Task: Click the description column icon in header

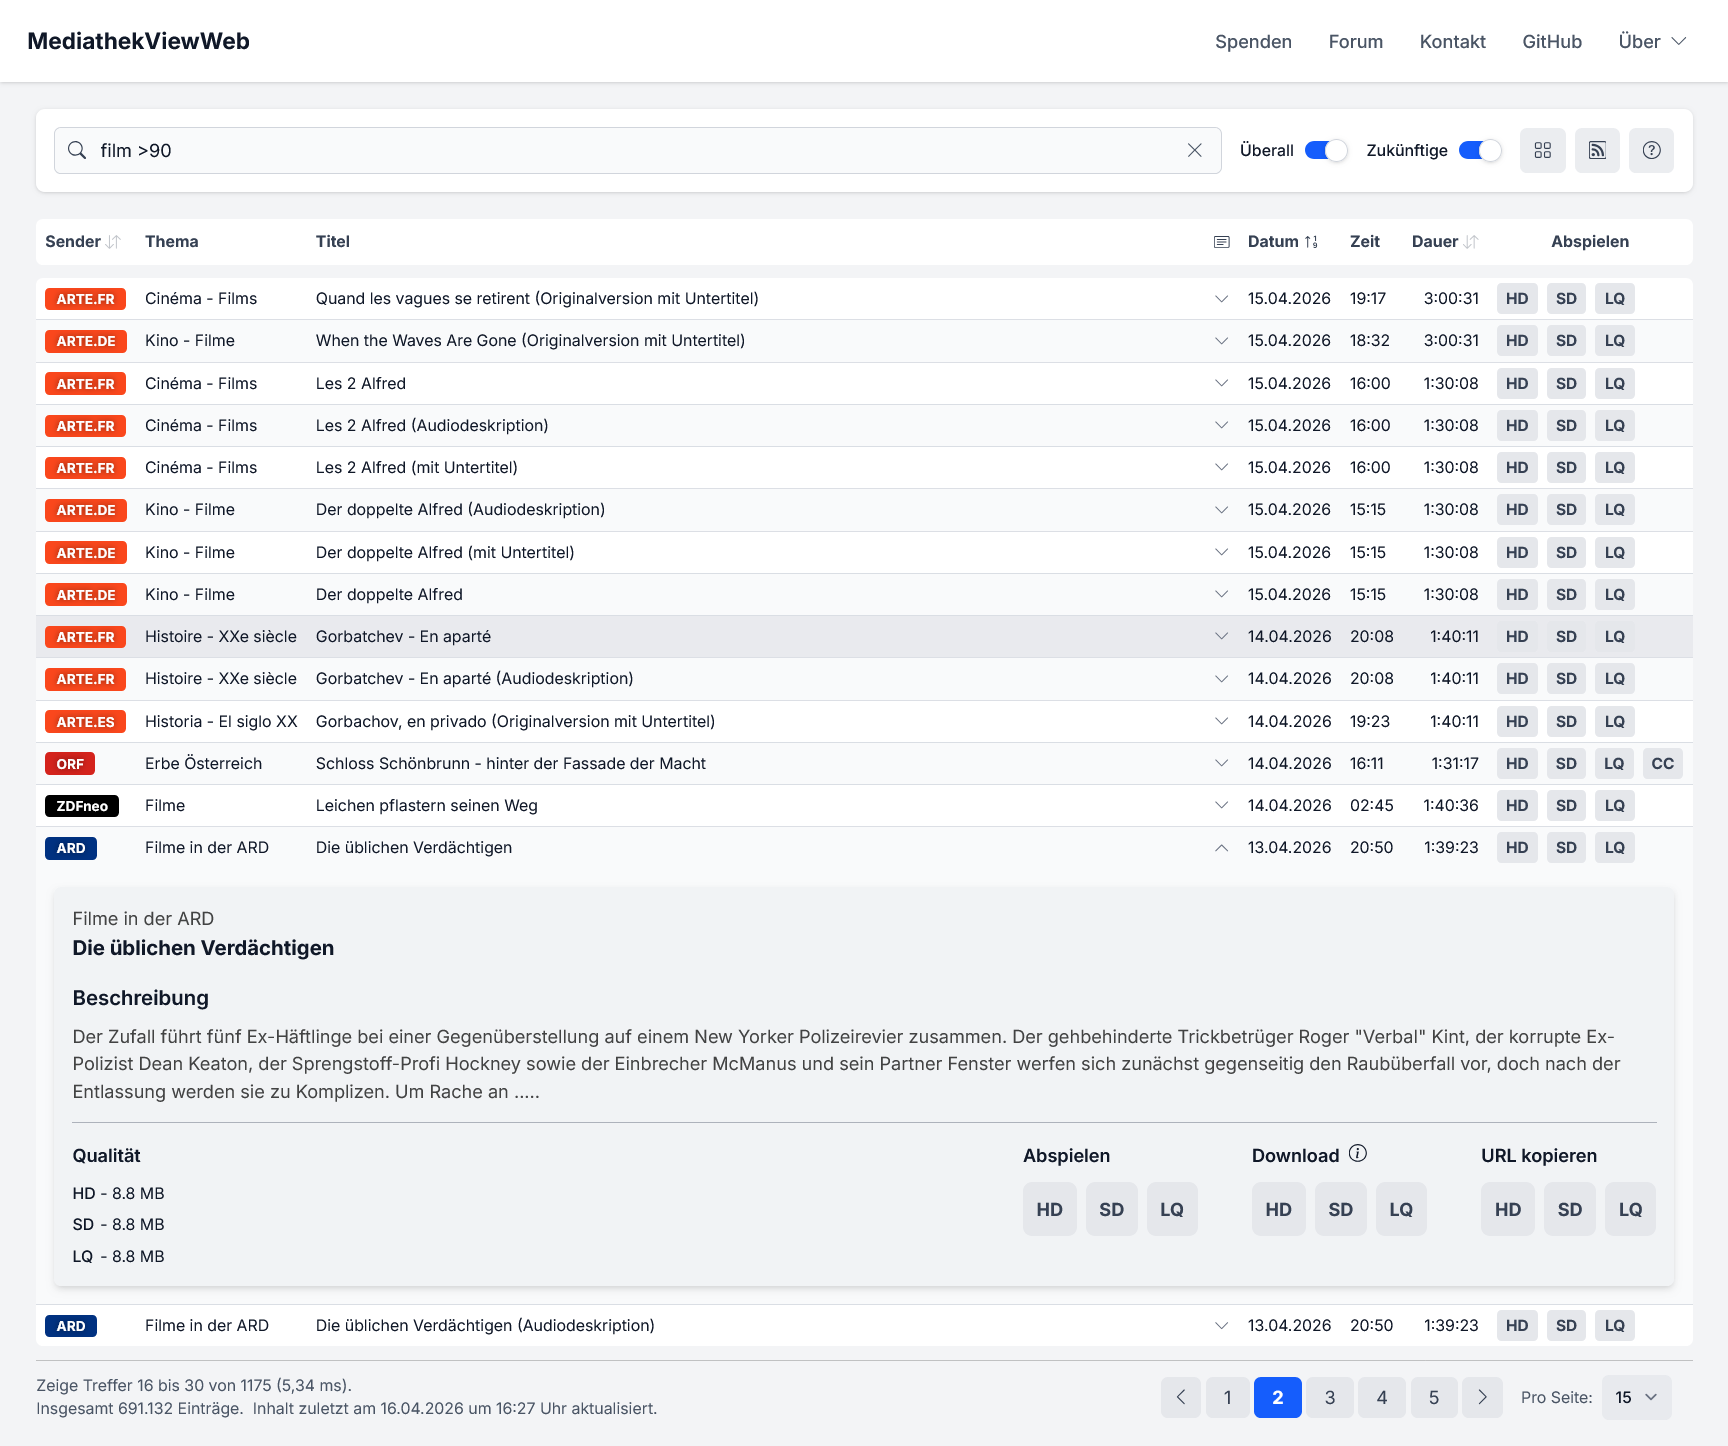Action: click(1221, 242)
